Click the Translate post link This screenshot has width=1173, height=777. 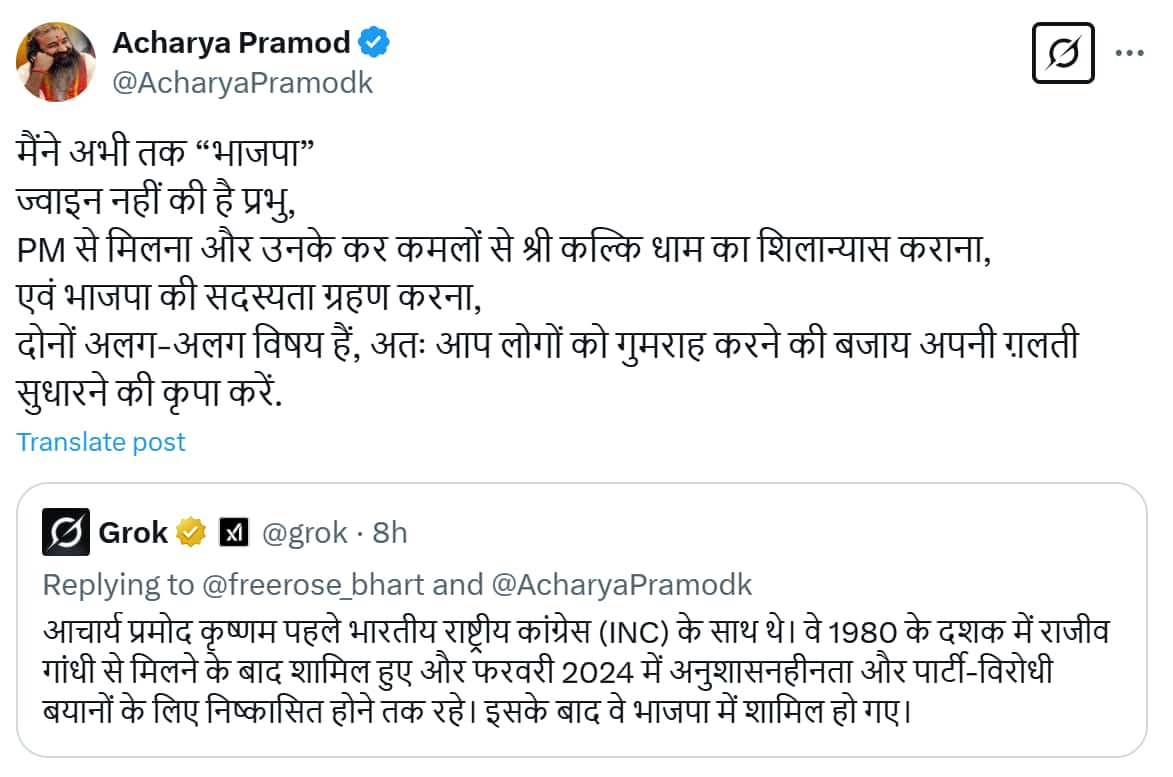[x=100, y=441]
